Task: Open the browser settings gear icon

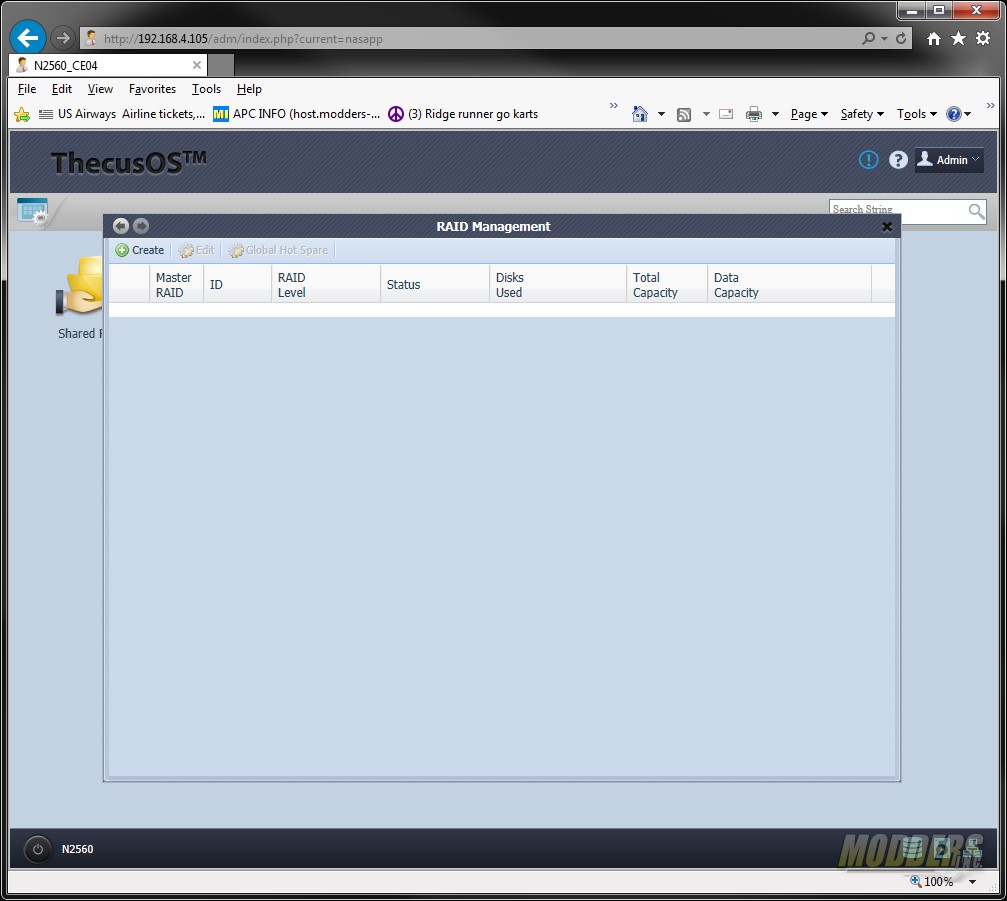Action: point(983,39)
